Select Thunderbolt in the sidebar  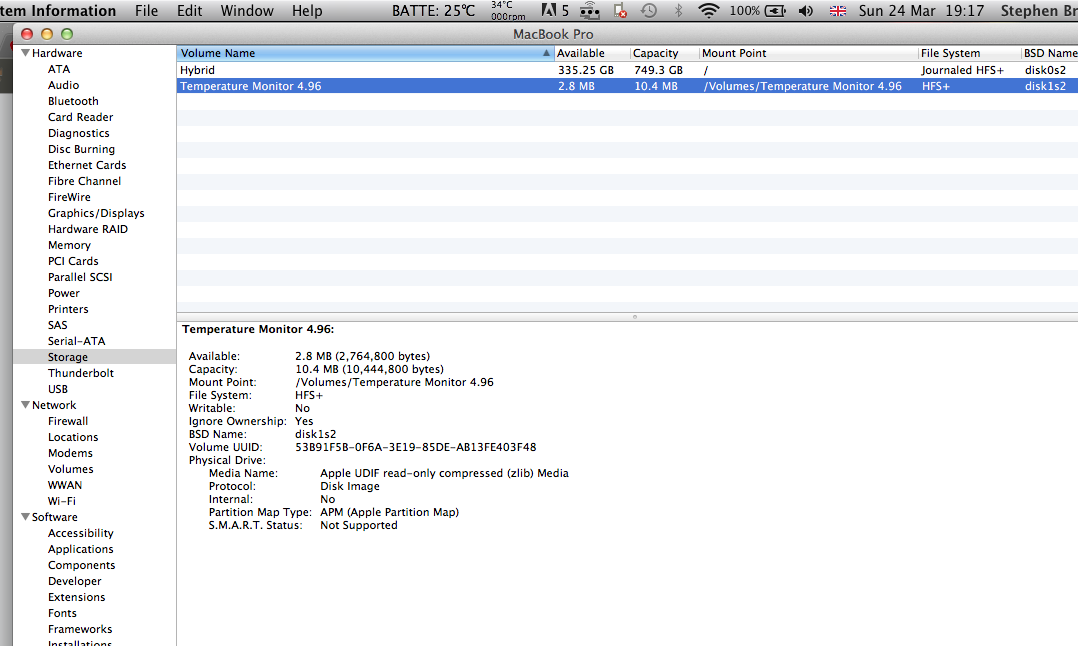click(80, 372)
